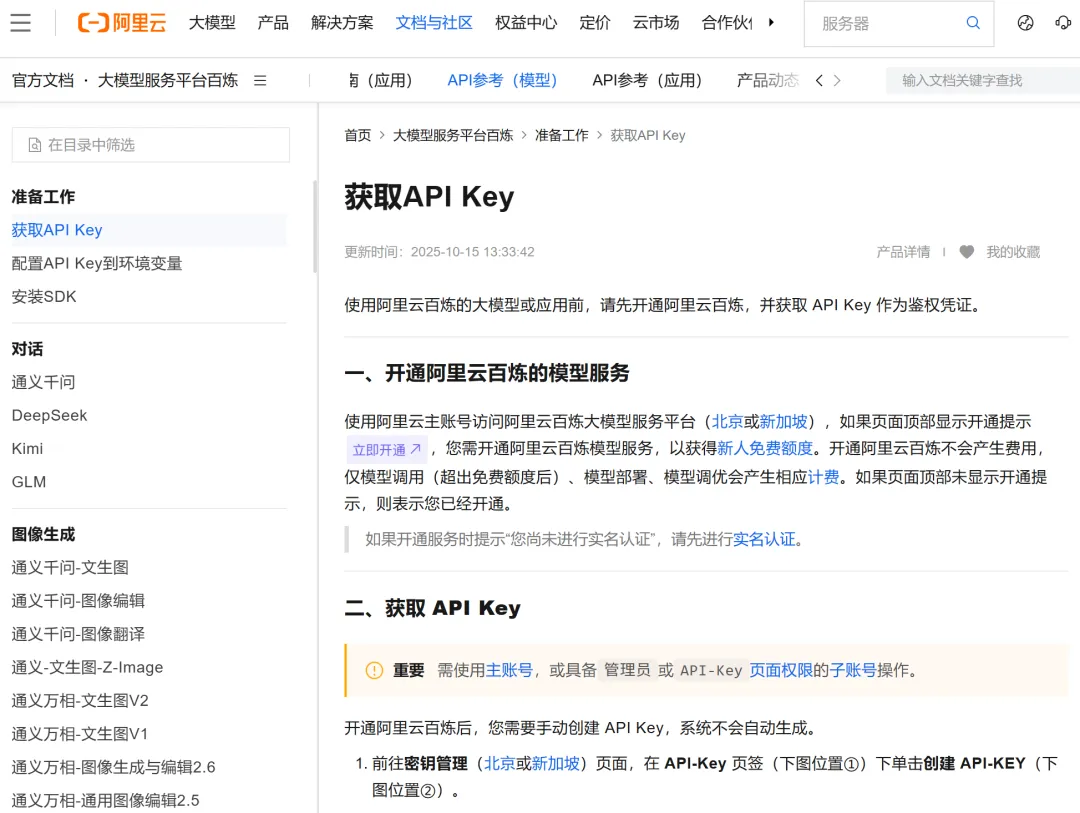Click the 子账号 link

853,670
